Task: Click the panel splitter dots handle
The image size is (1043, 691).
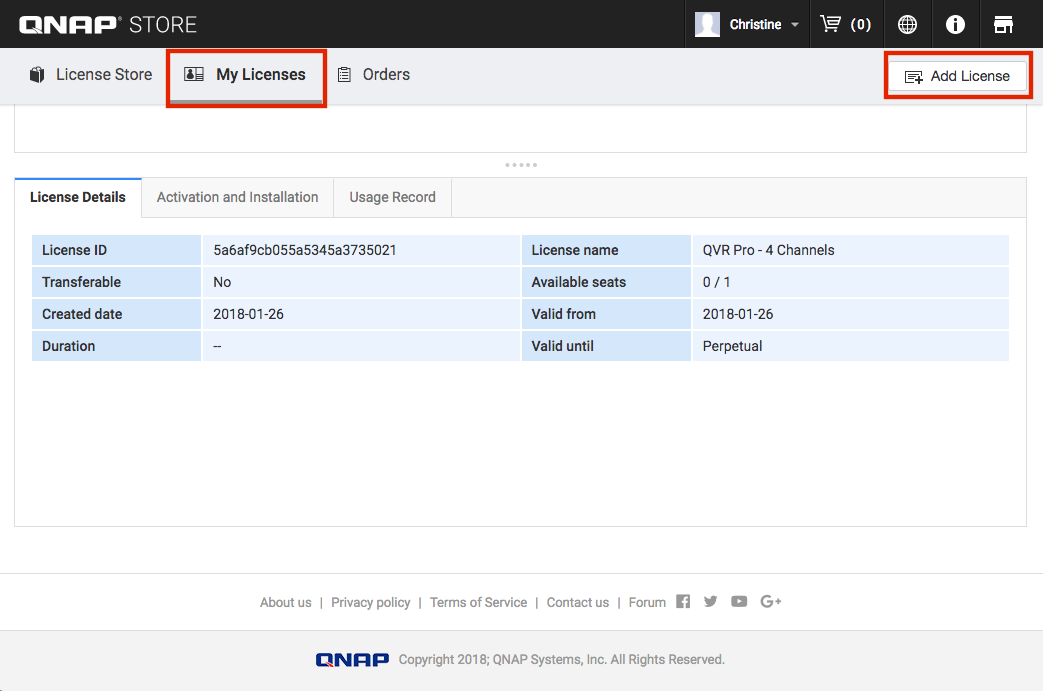Action: (521, 164)
